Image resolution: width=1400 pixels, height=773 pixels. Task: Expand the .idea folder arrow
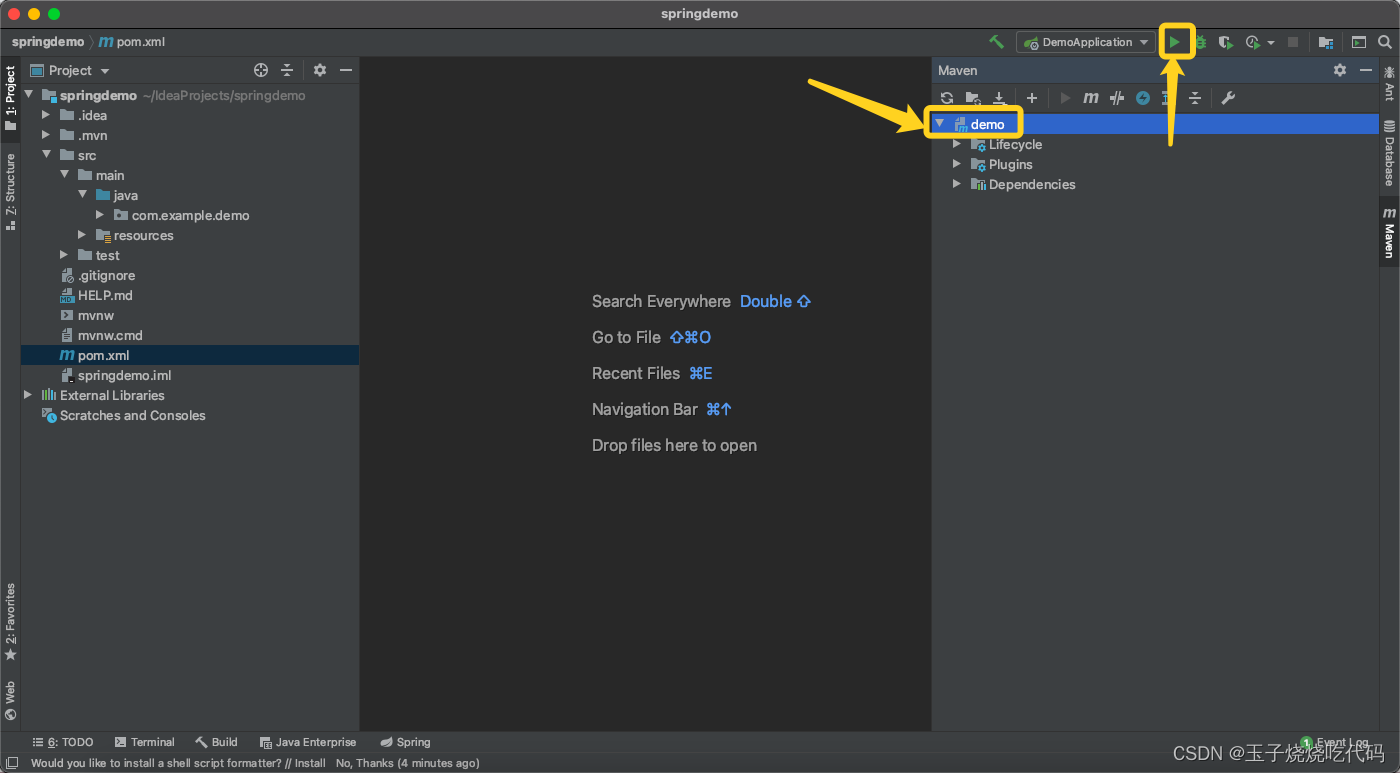point(46,116)
